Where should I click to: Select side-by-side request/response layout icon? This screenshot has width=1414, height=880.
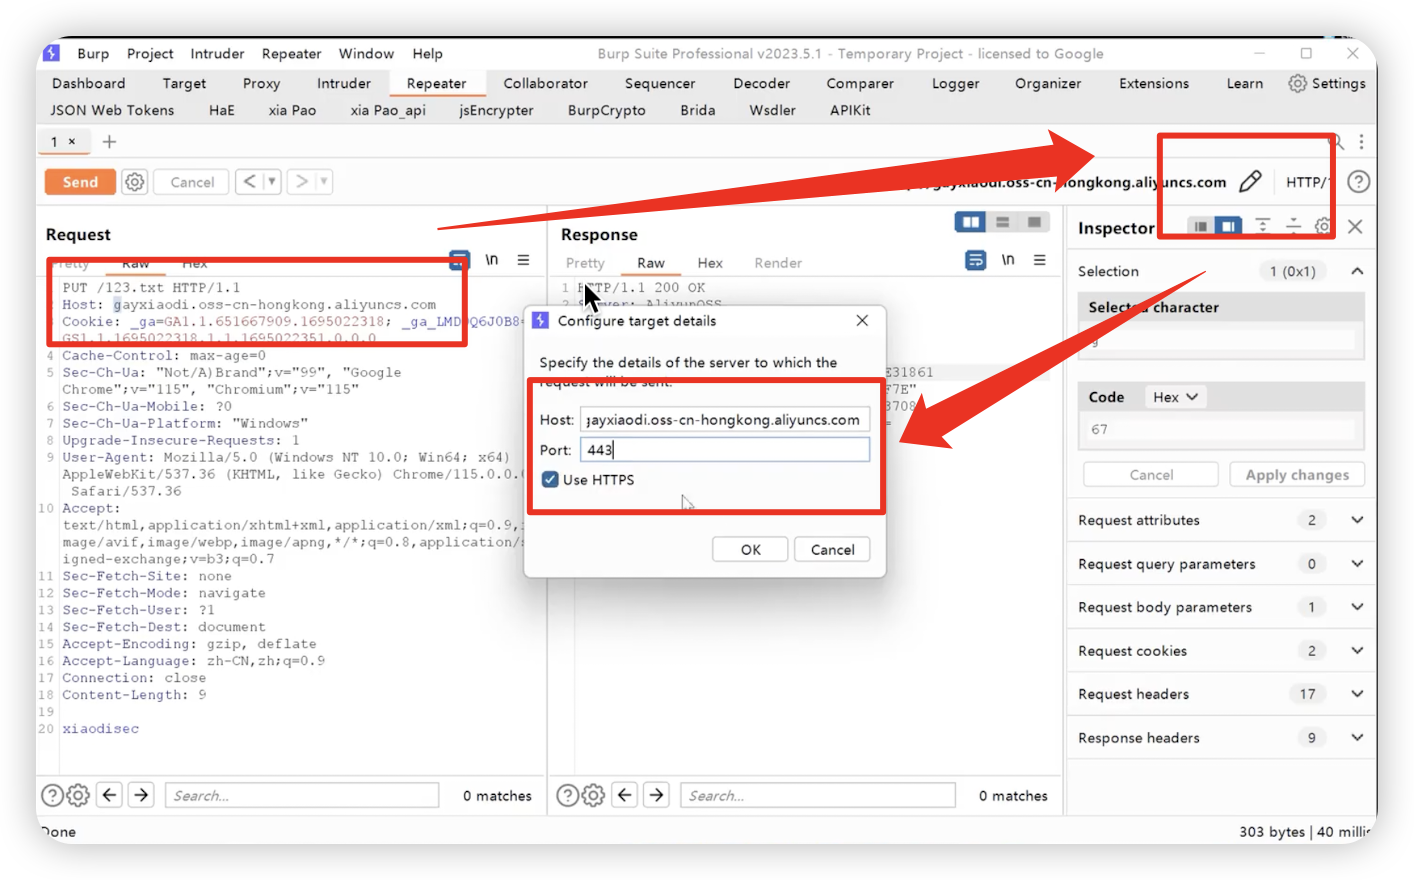[x=970, y=222]
